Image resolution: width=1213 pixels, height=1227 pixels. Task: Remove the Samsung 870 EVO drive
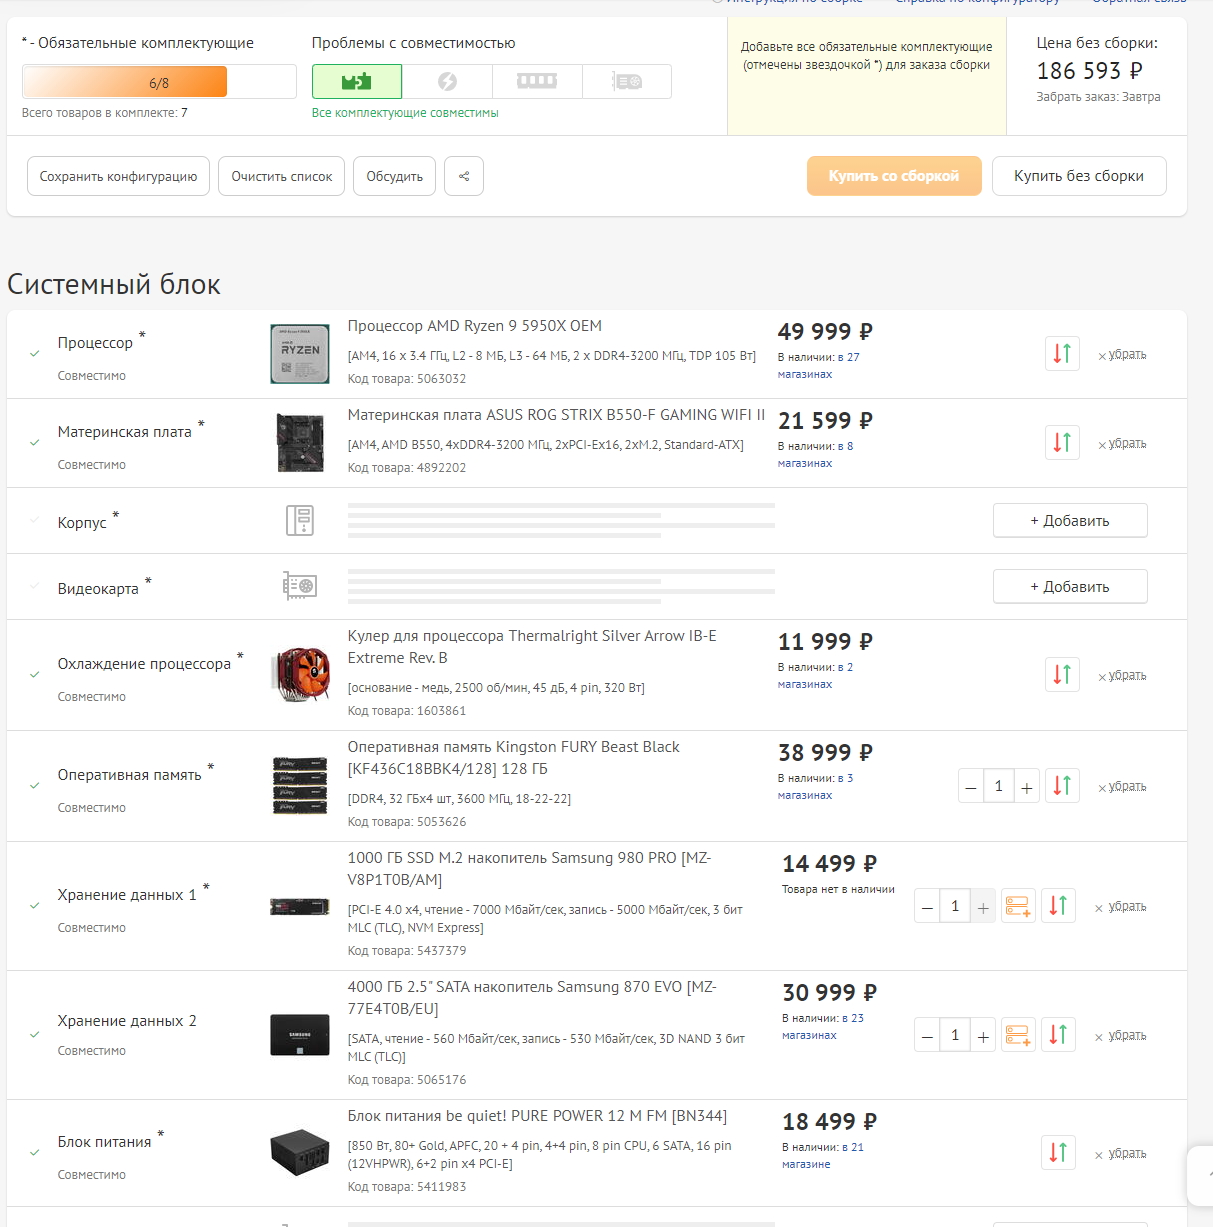1120,1035
